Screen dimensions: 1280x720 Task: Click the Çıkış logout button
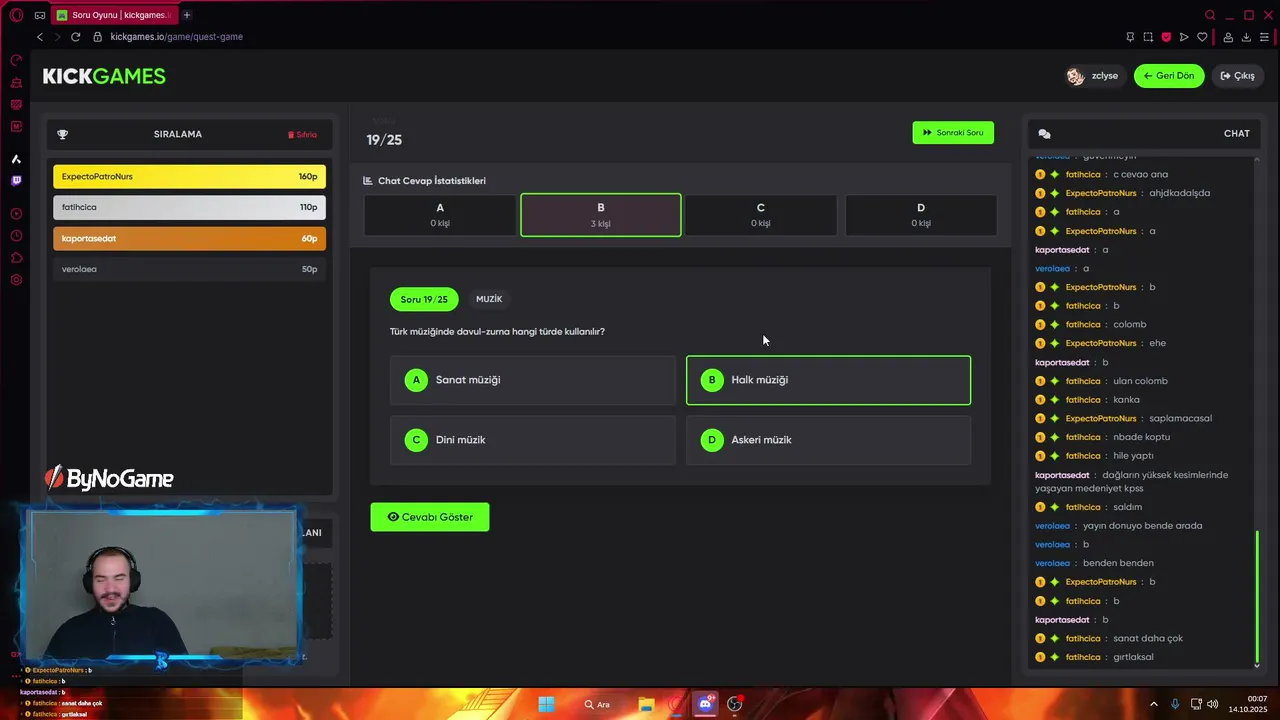1238,76
